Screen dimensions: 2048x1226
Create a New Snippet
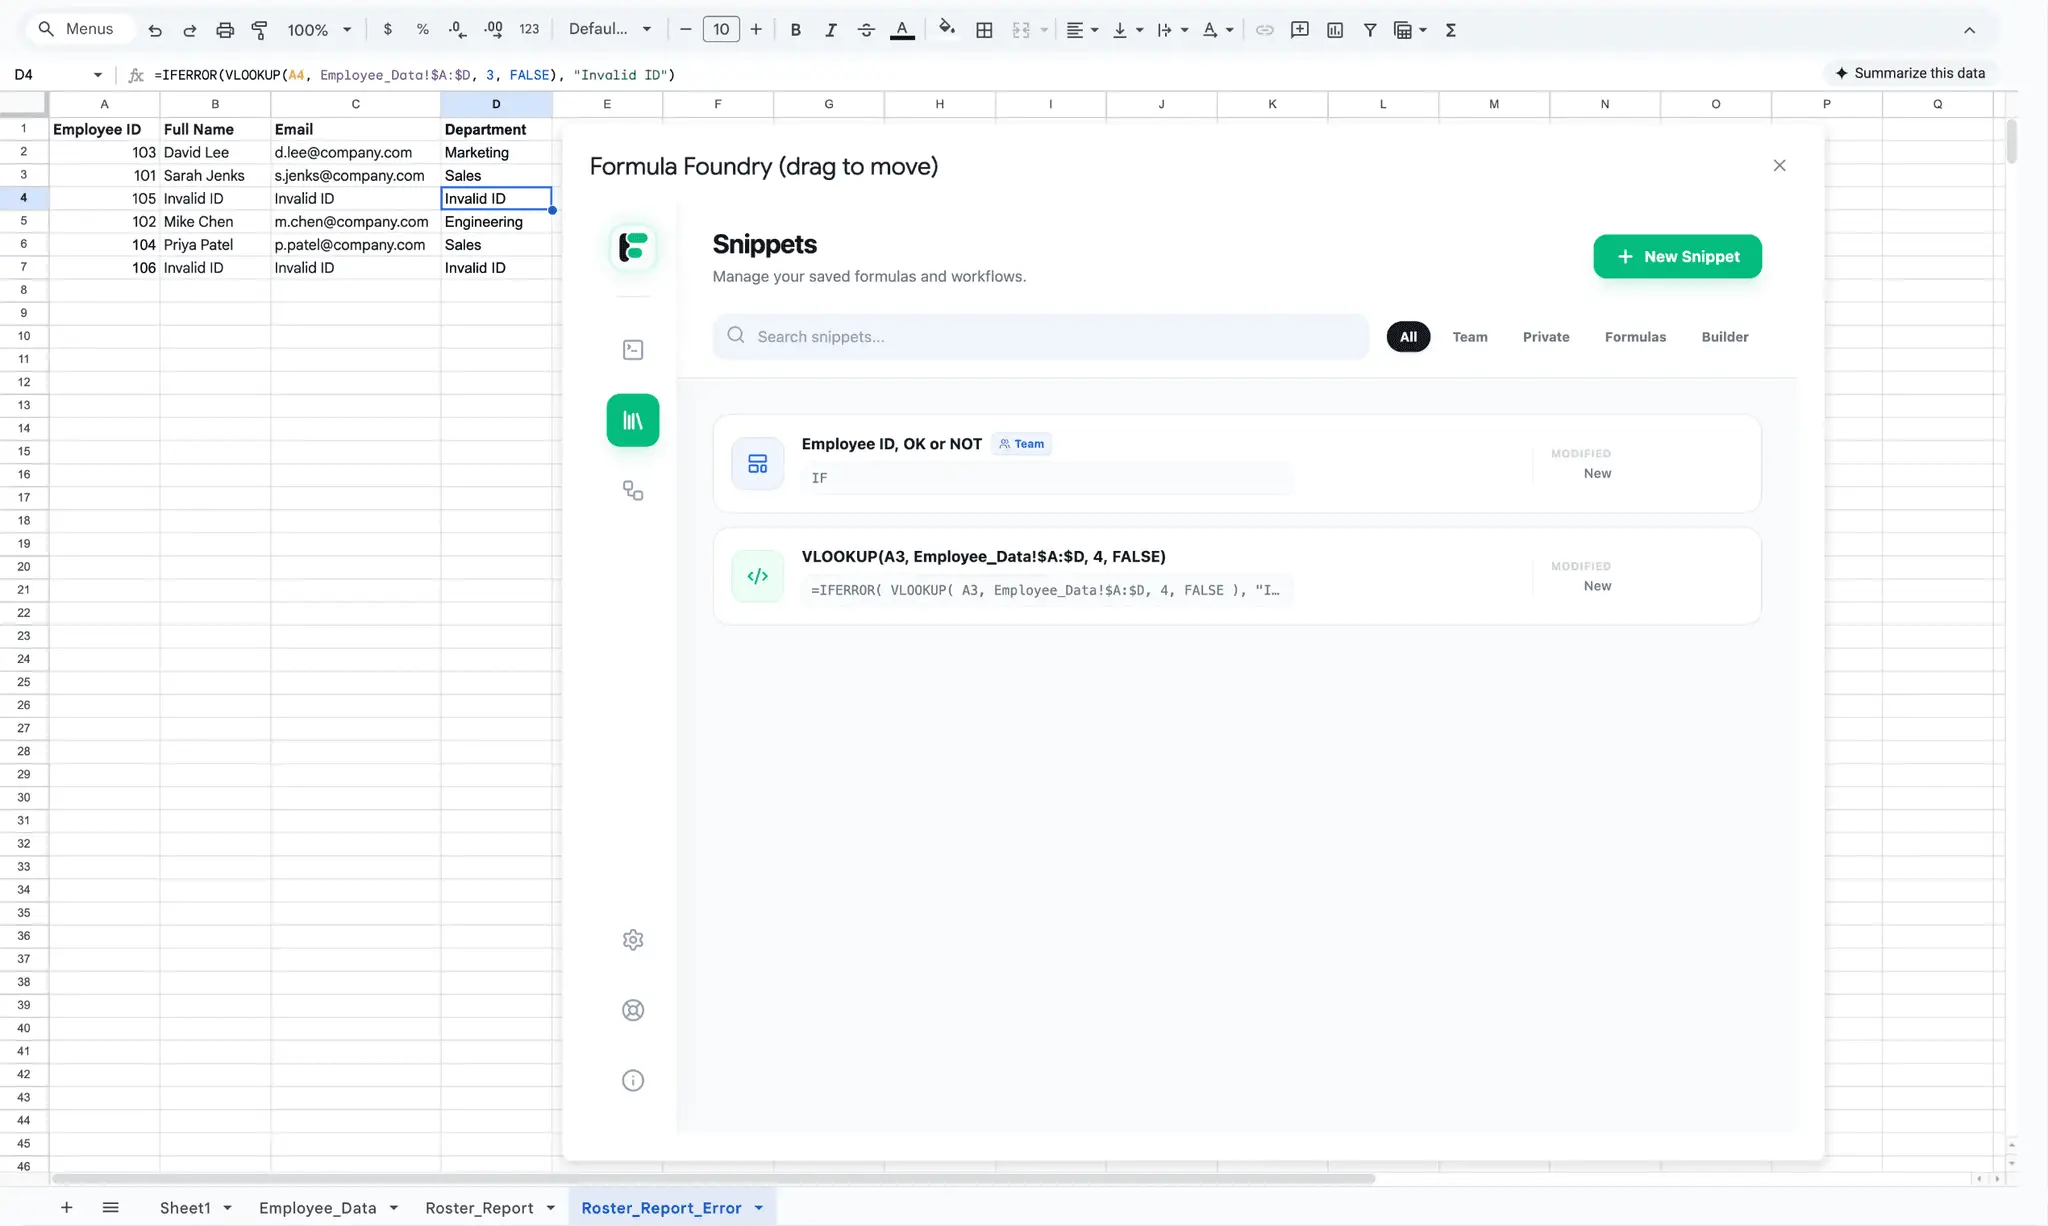click(1677, 257)
